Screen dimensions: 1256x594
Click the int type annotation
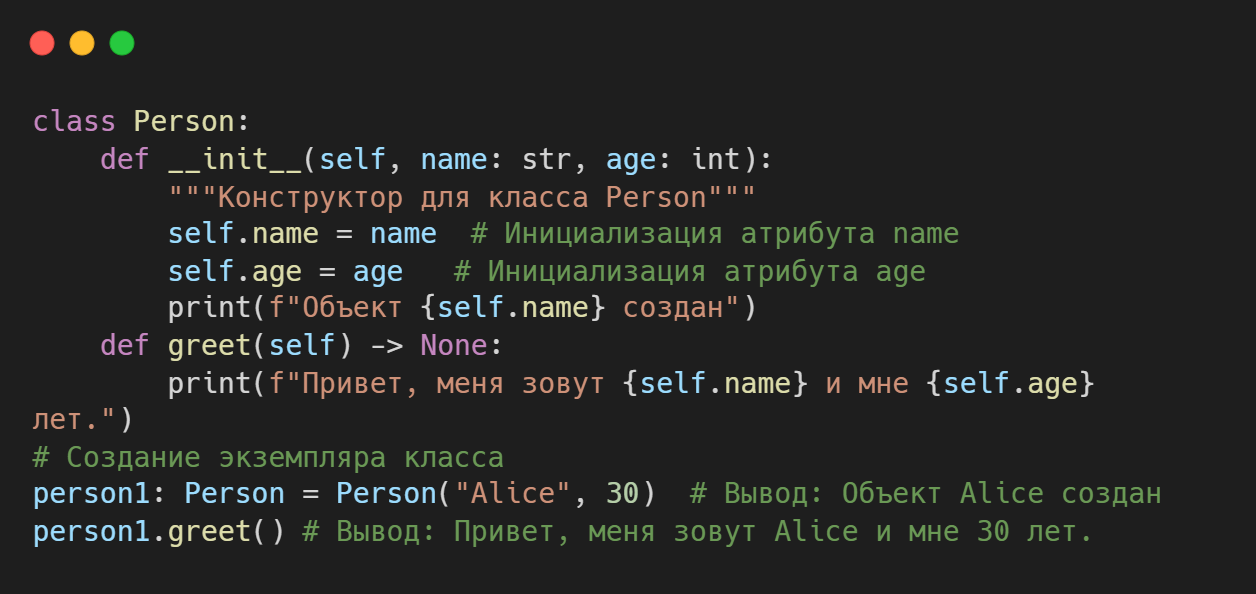point(715,159)
